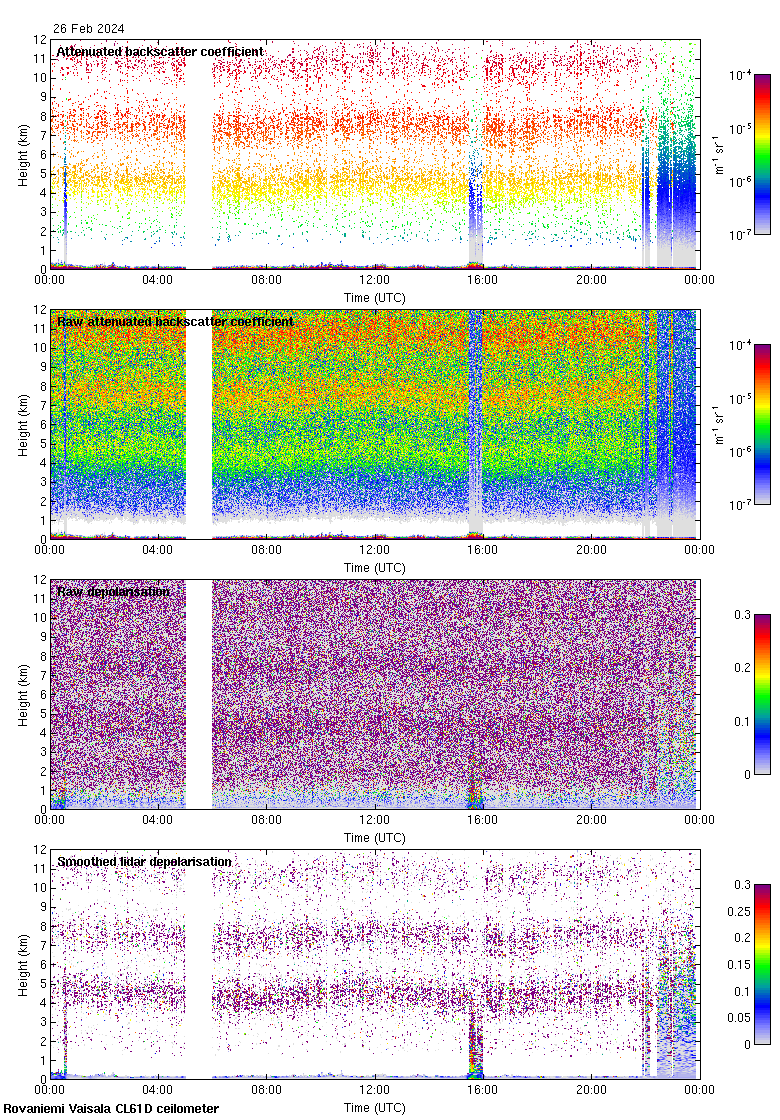Click the 16:00 tick label under the top plot
This screenshot has width=780, height=1120.
[x=483, y=281]
